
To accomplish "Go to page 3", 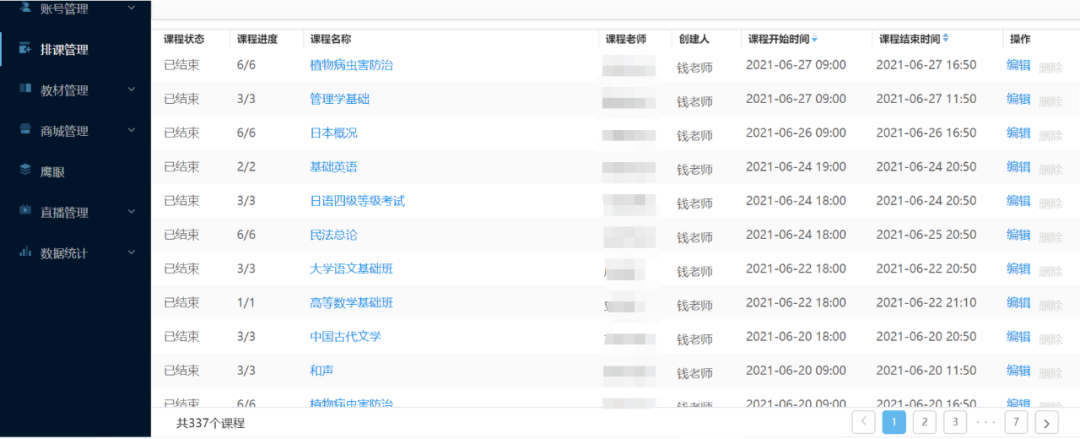I will [x=955, y=422].
